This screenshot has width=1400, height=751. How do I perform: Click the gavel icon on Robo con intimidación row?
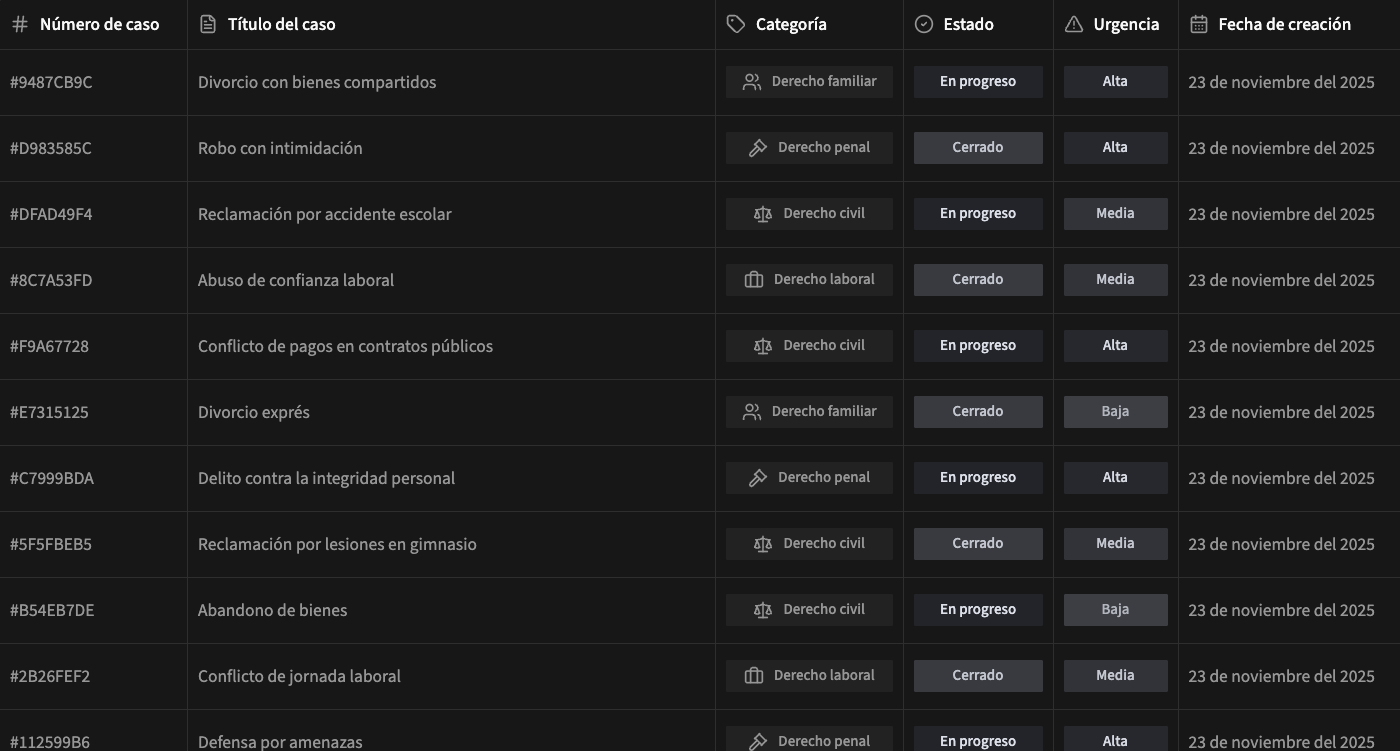click(758, 148)
